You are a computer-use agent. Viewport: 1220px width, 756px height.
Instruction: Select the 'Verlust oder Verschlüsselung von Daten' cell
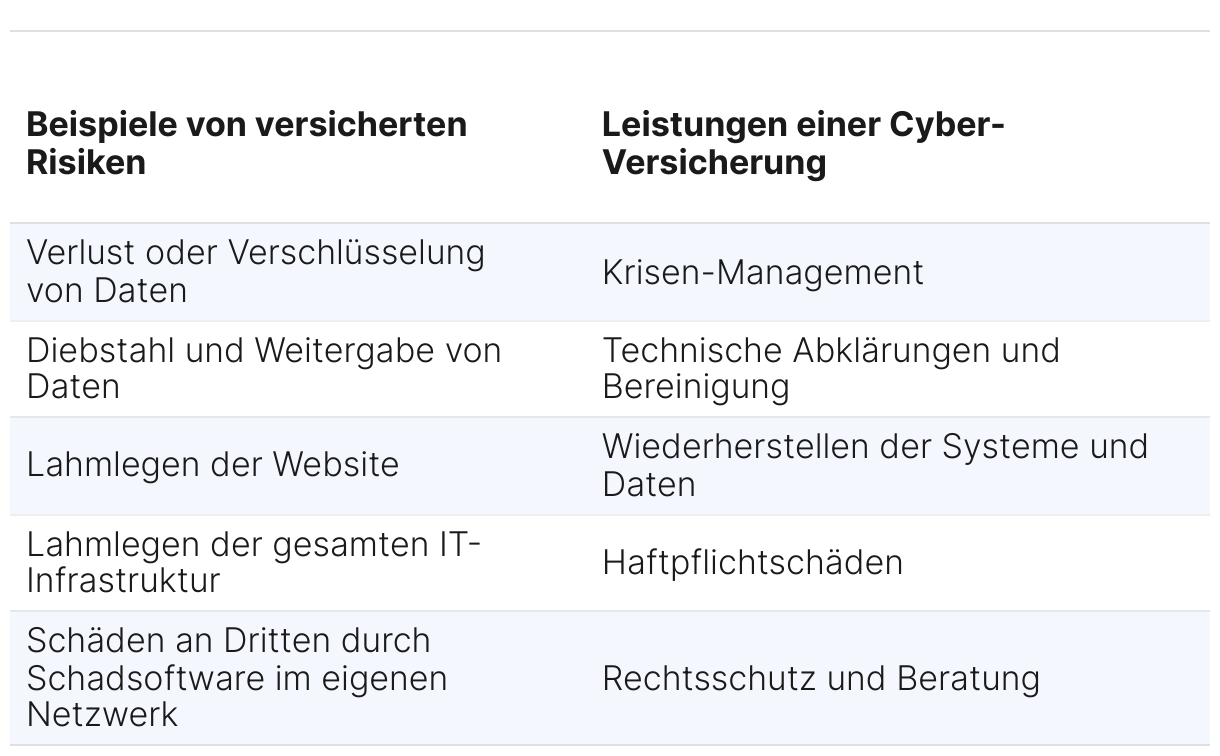[x=255, y=271]
